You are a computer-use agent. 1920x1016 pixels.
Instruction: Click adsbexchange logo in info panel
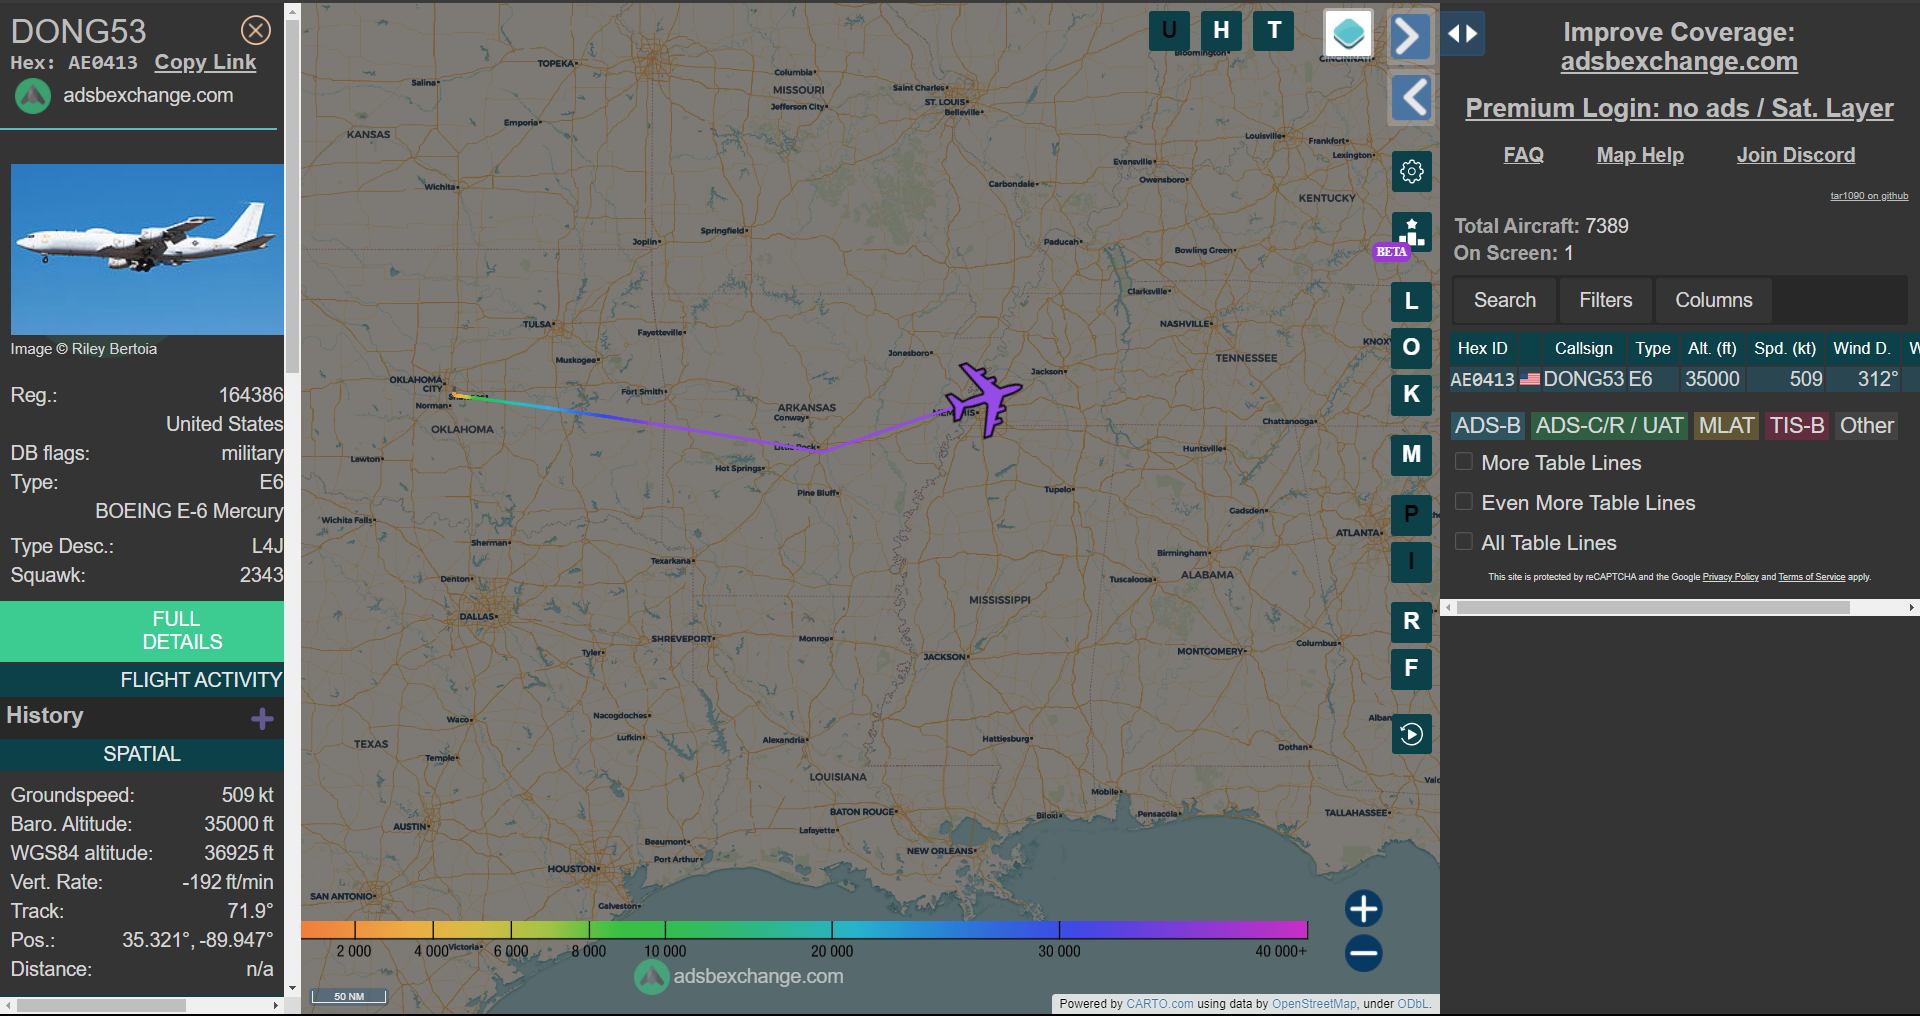(33, 96)
